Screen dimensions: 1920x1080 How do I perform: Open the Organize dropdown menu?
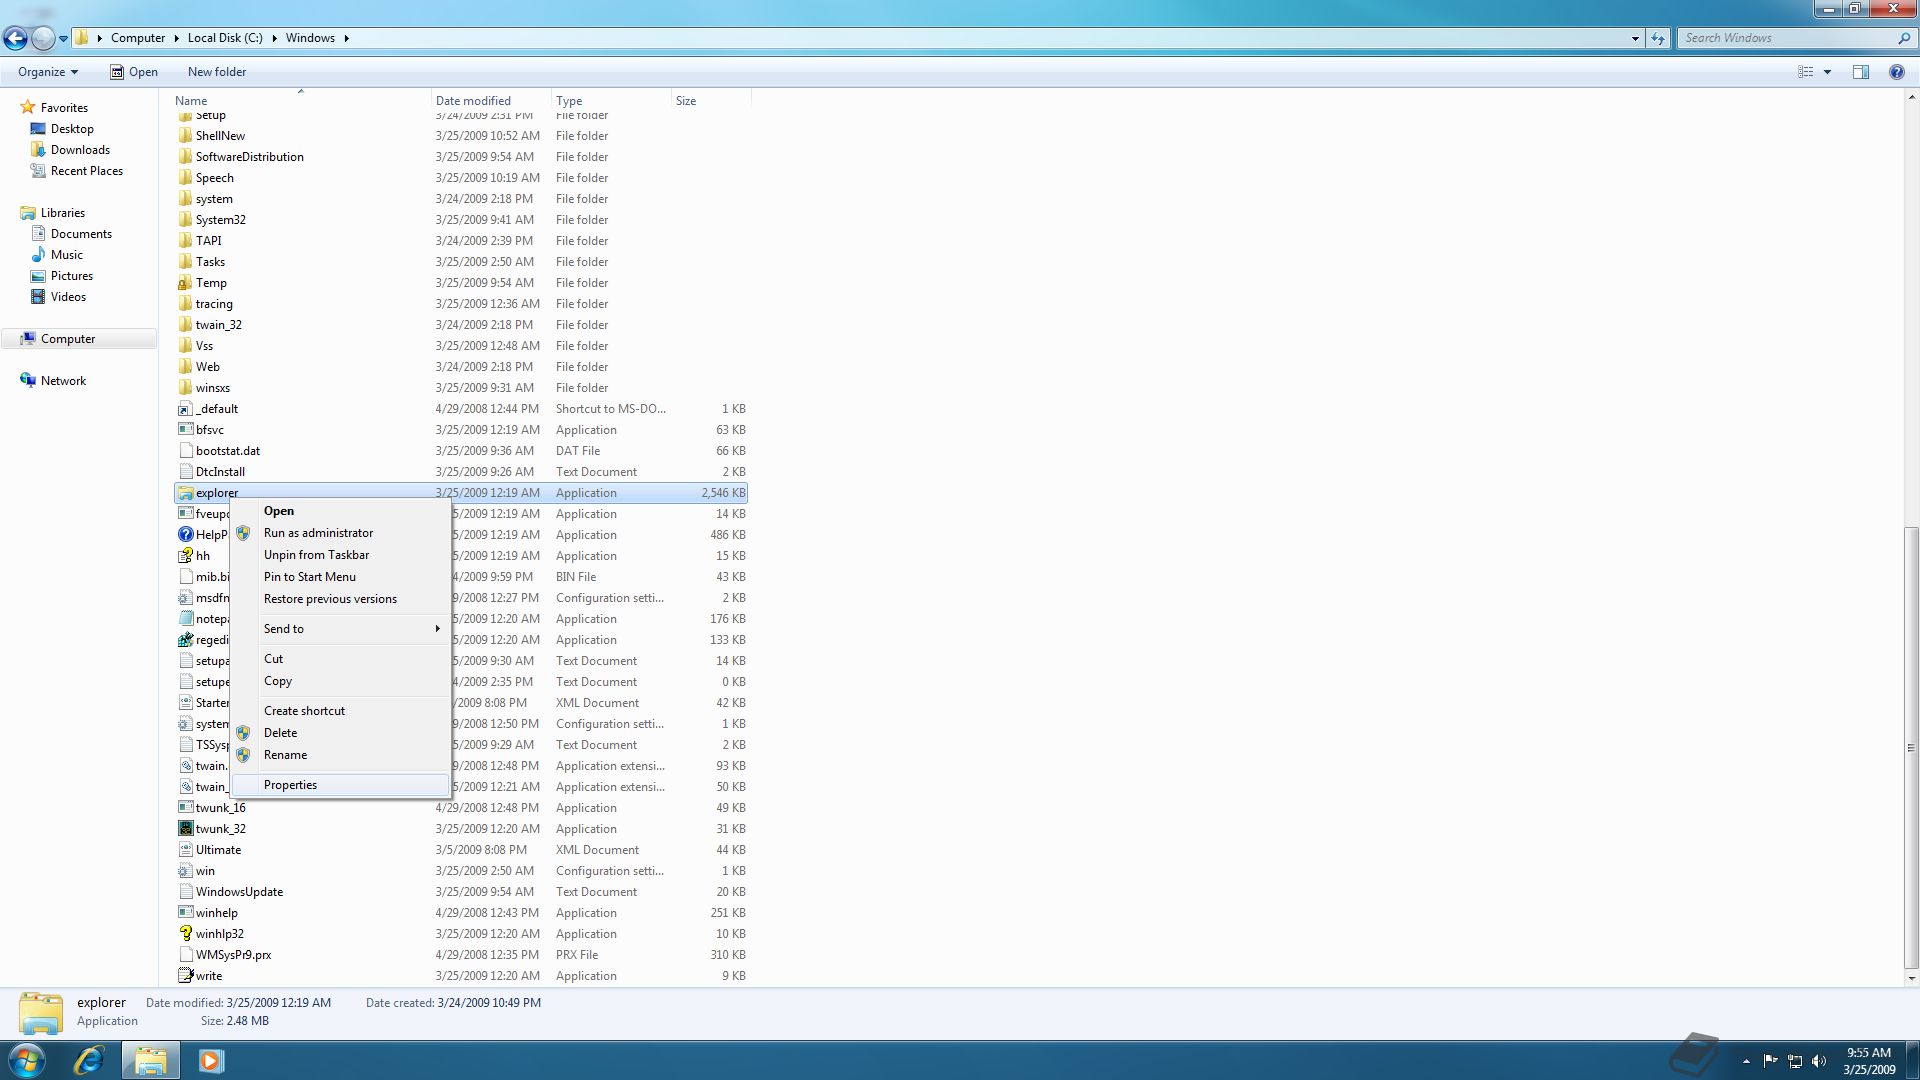[x=48, y=72]
